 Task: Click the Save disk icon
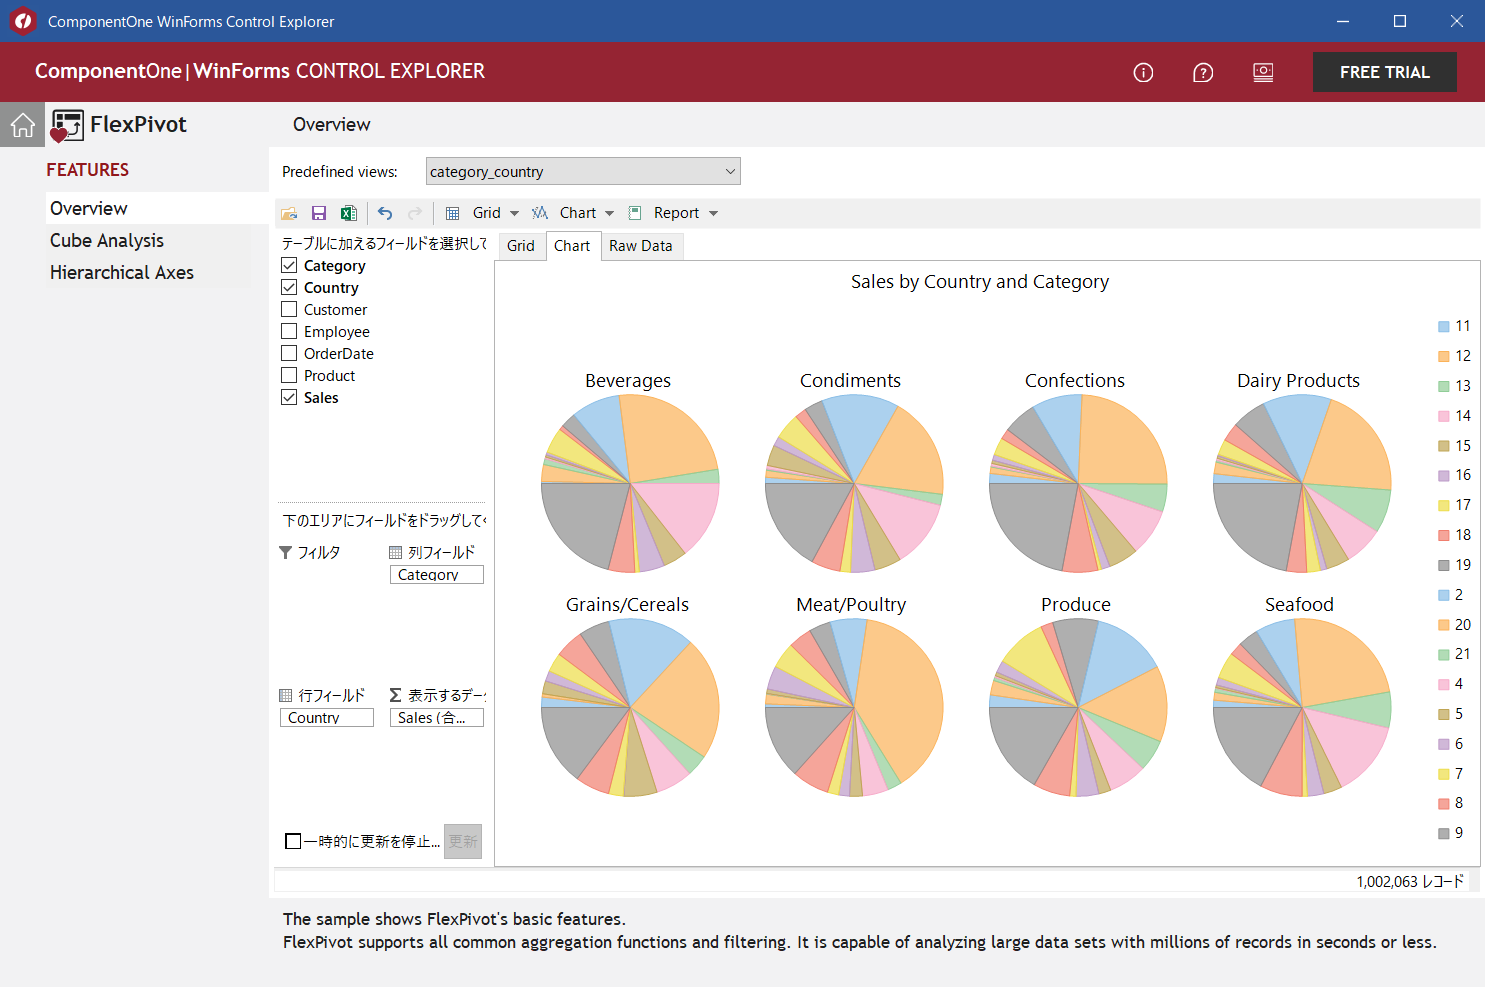click(x=319, y=213)
